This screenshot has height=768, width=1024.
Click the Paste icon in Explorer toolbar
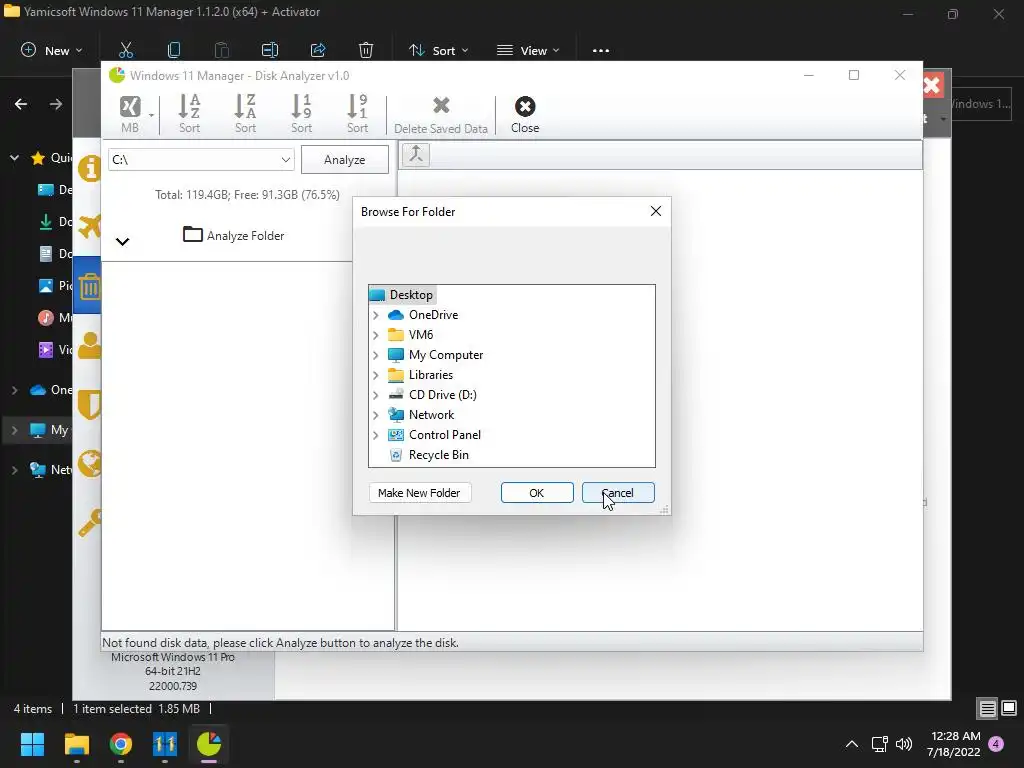tap(222, 50)
